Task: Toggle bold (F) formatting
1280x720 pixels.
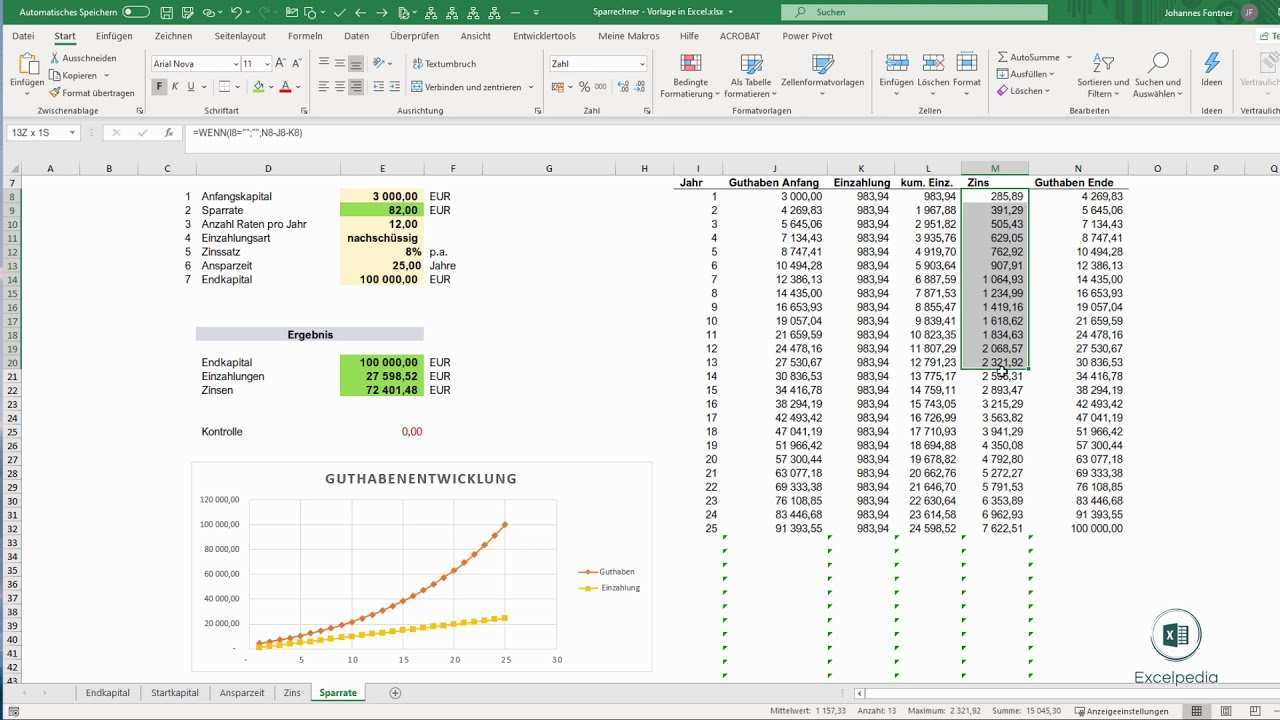Action: pos(159,87)
